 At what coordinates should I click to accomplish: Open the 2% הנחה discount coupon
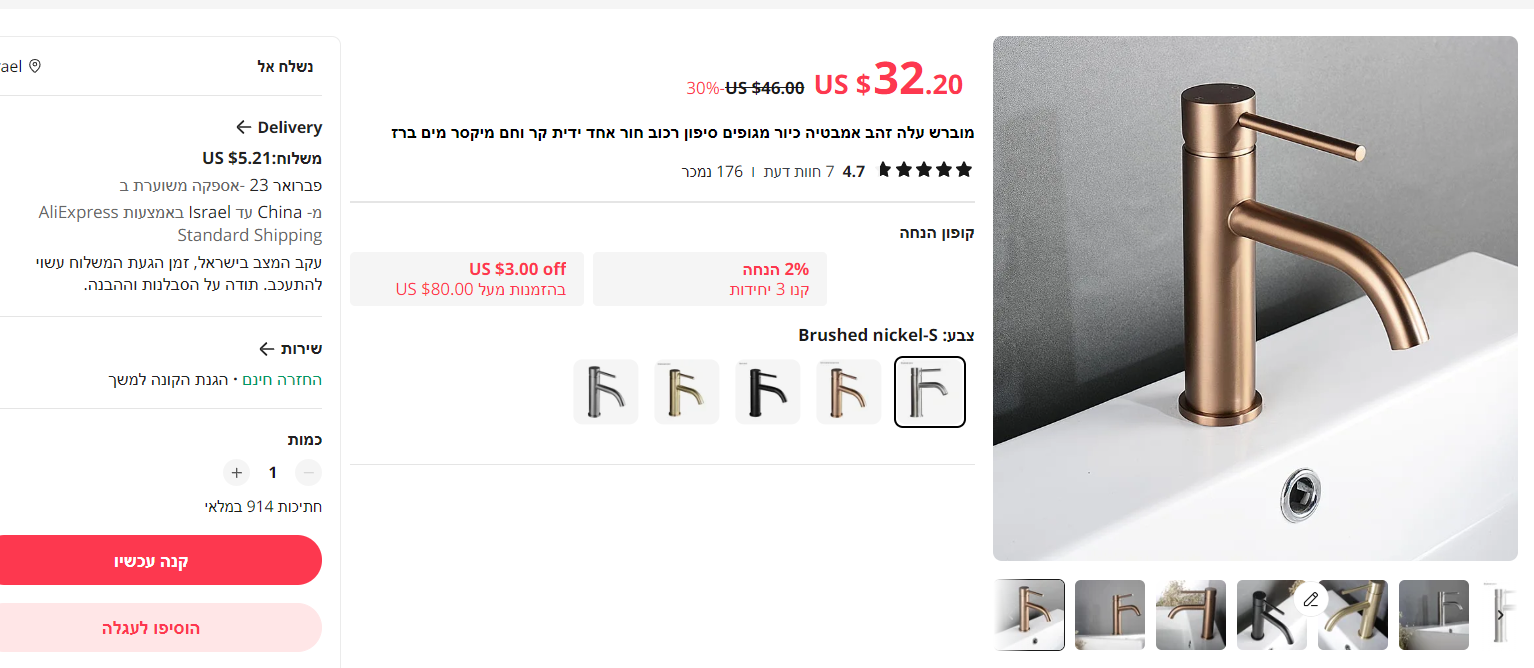point(710,279)
